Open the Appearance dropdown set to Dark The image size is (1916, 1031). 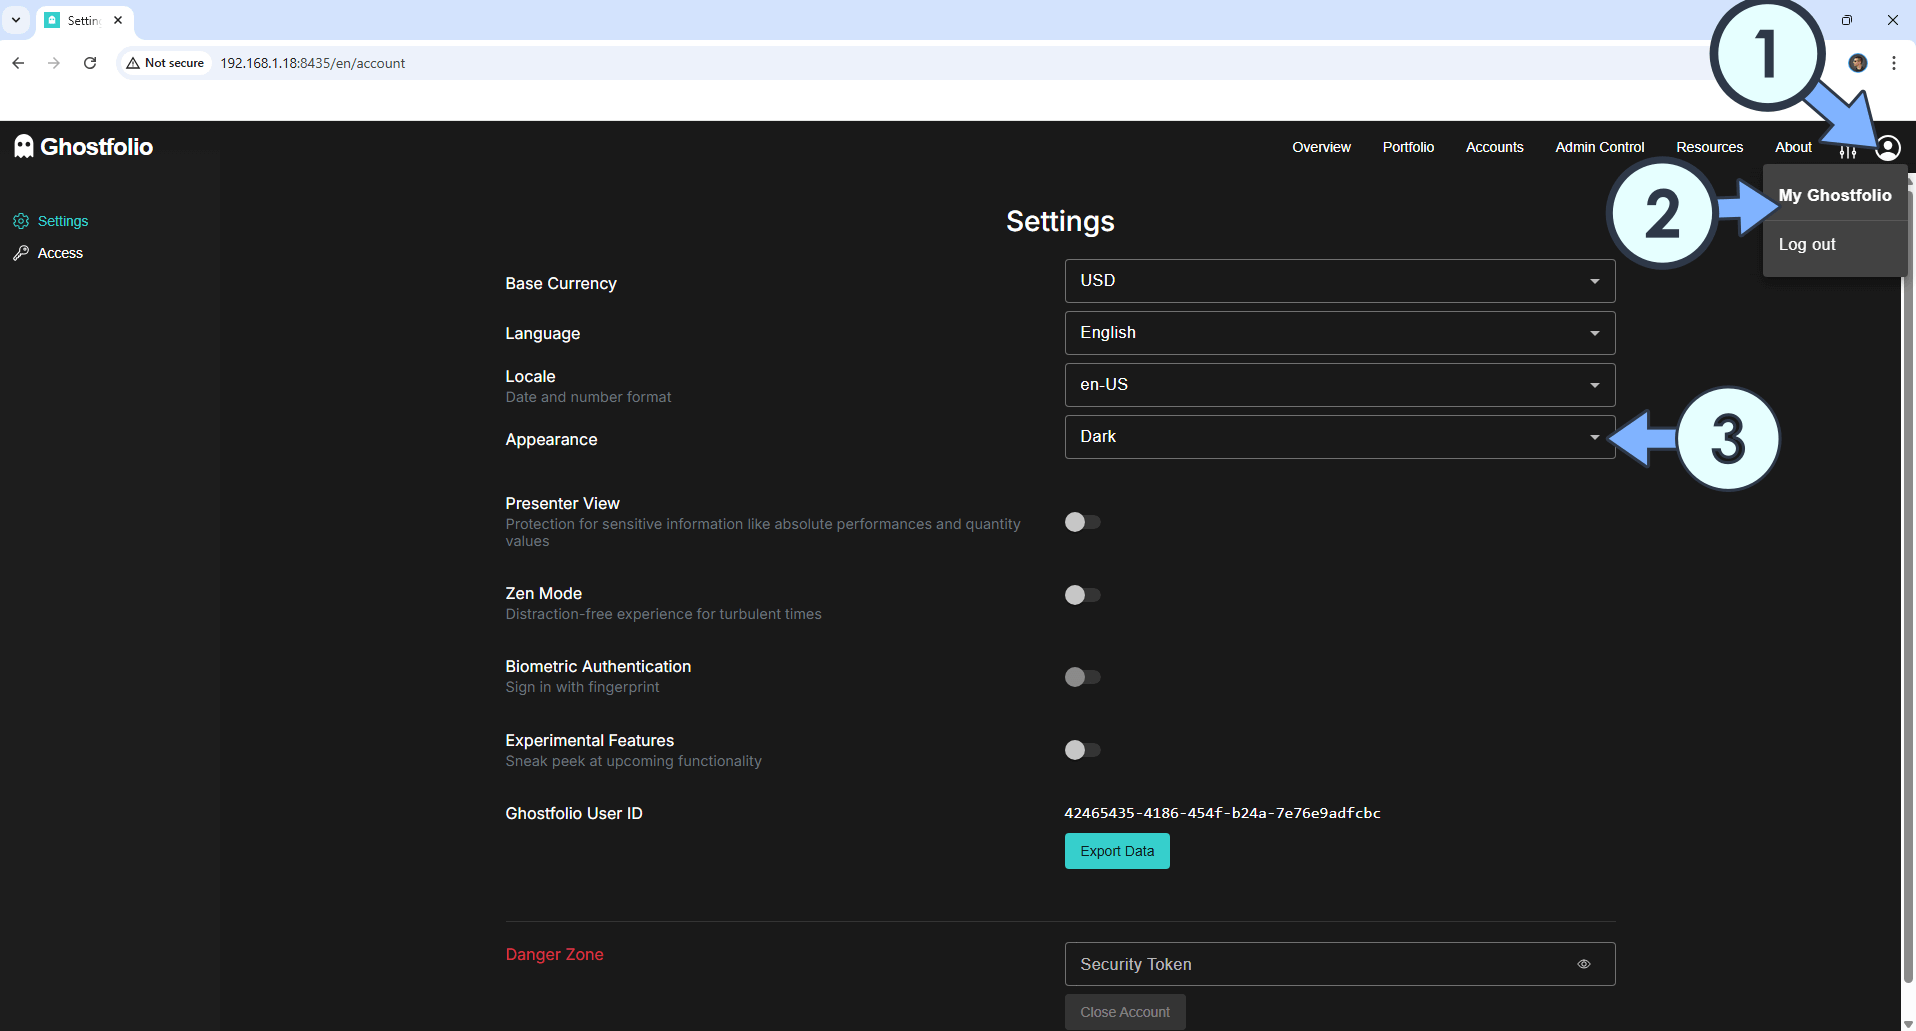1339,437
